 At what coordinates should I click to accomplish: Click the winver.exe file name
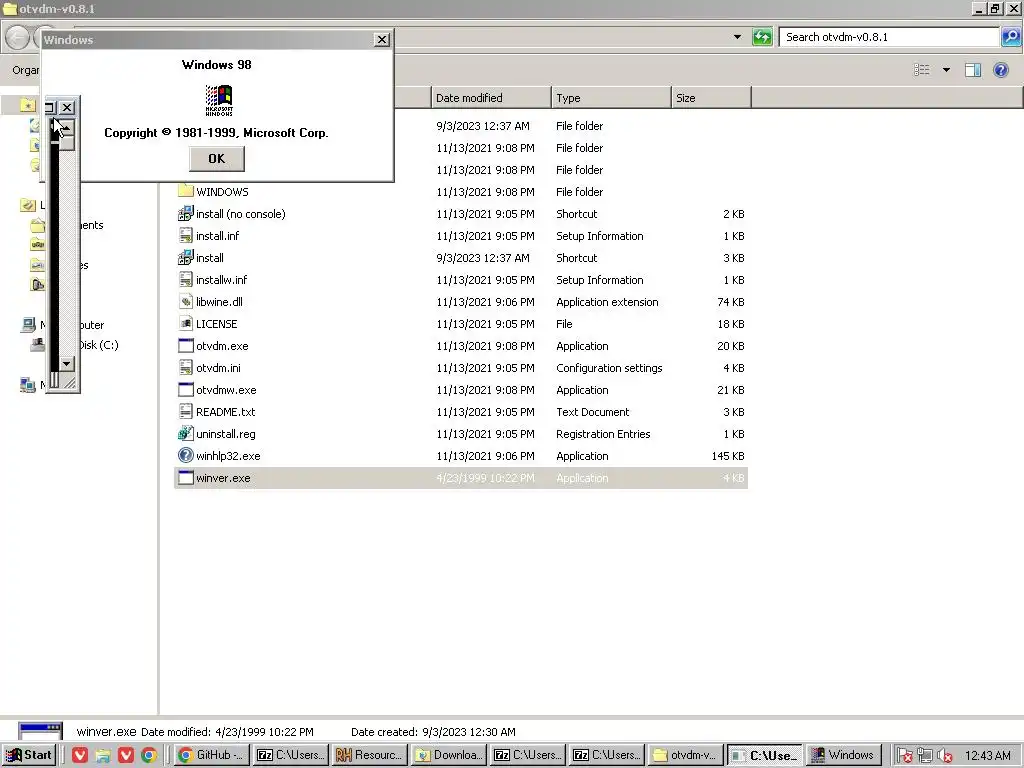(x=223, y=478)
